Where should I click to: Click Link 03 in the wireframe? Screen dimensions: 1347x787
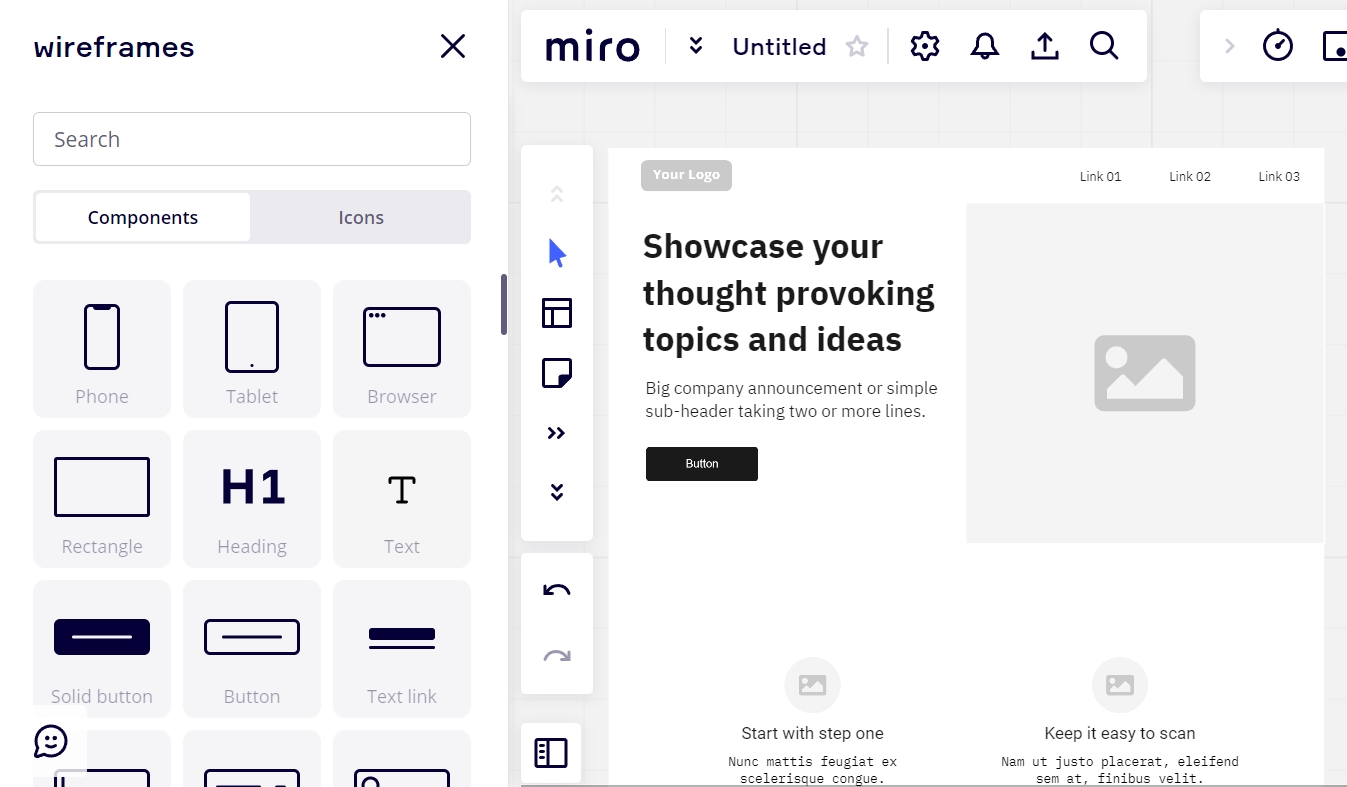click(x=1279, y=177)
